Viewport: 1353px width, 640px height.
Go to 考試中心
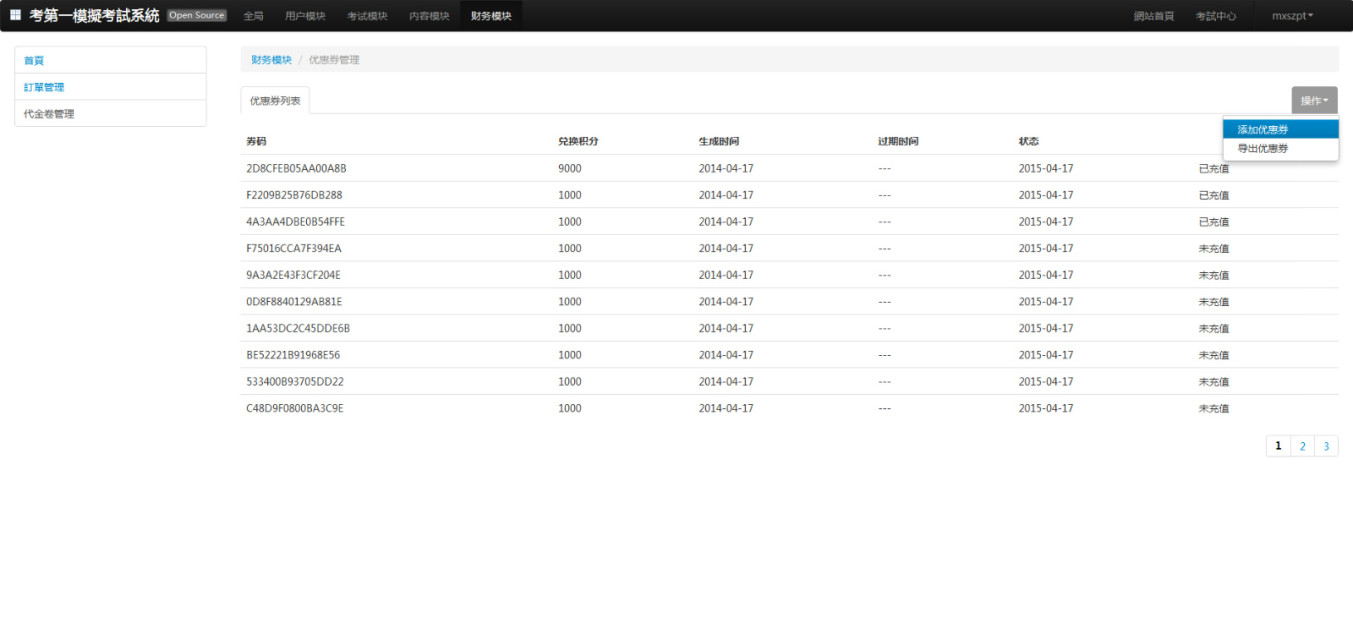point(1216,16)
